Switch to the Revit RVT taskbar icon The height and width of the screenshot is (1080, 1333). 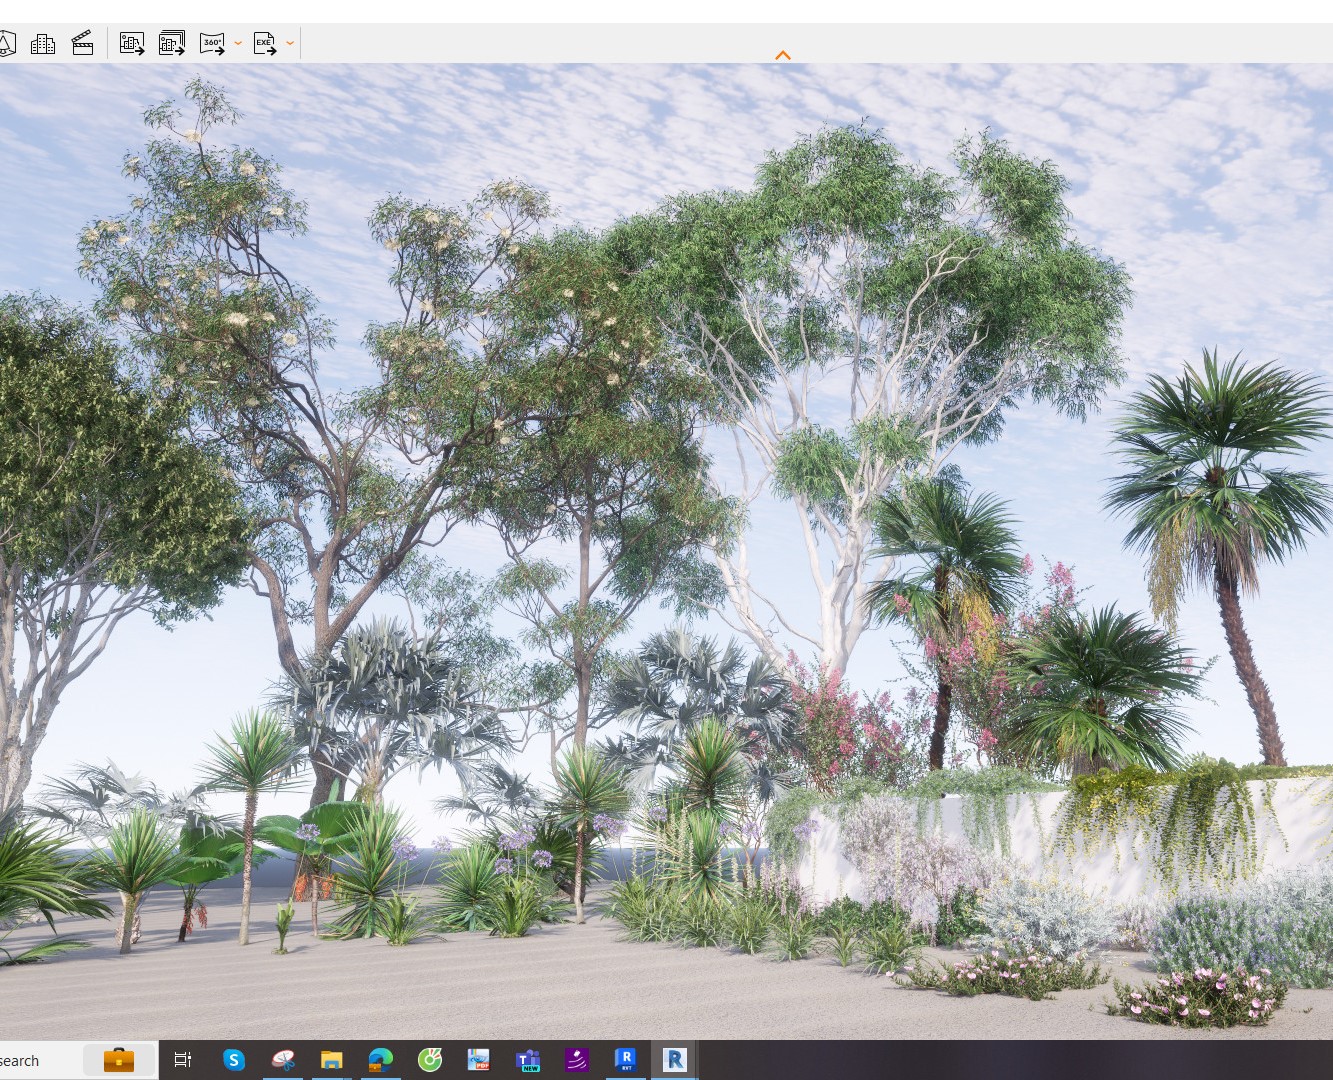point(626,1060)
